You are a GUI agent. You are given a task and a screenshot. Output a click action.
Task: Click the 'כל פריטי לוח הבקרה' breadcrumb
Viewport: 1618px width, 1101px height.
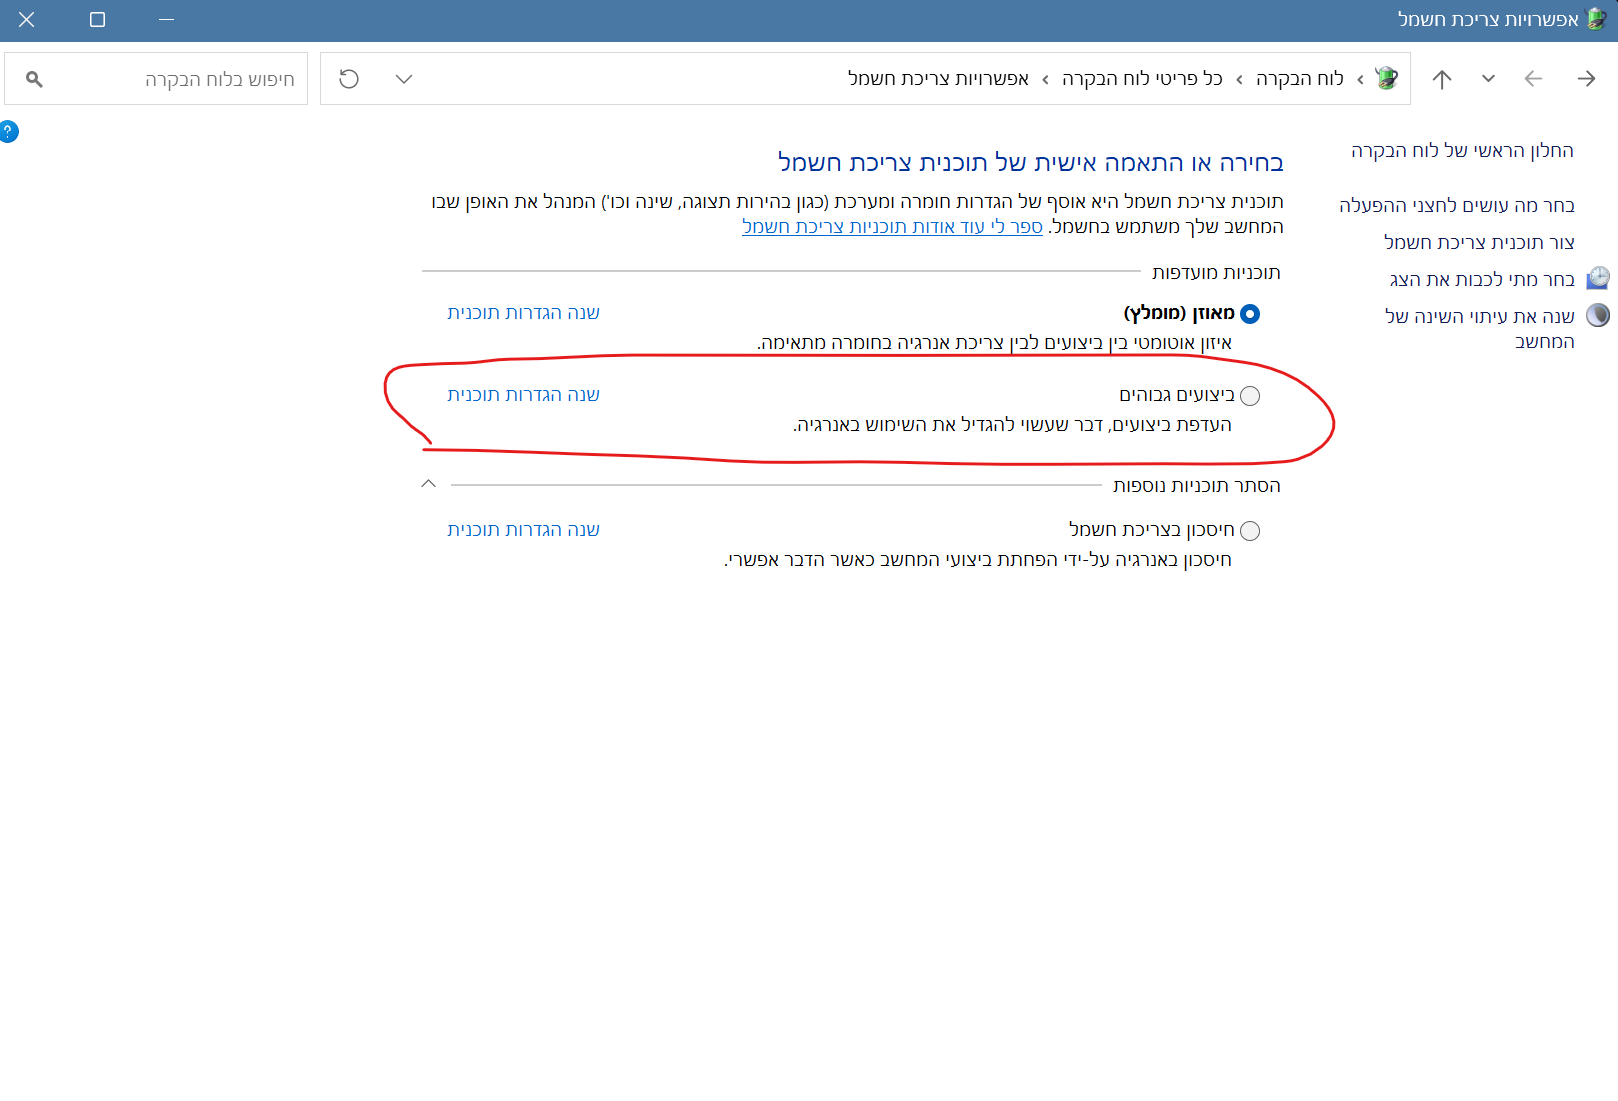[1142, 79]
